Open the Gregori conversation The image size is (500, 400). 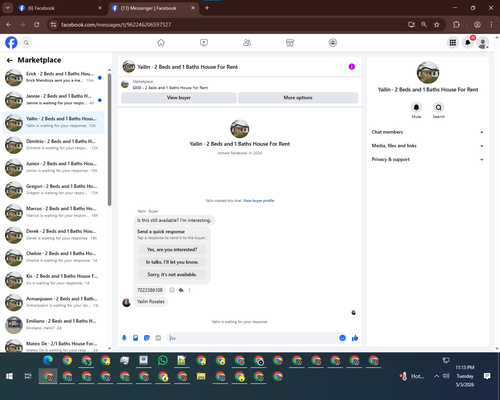pos(54,190)
